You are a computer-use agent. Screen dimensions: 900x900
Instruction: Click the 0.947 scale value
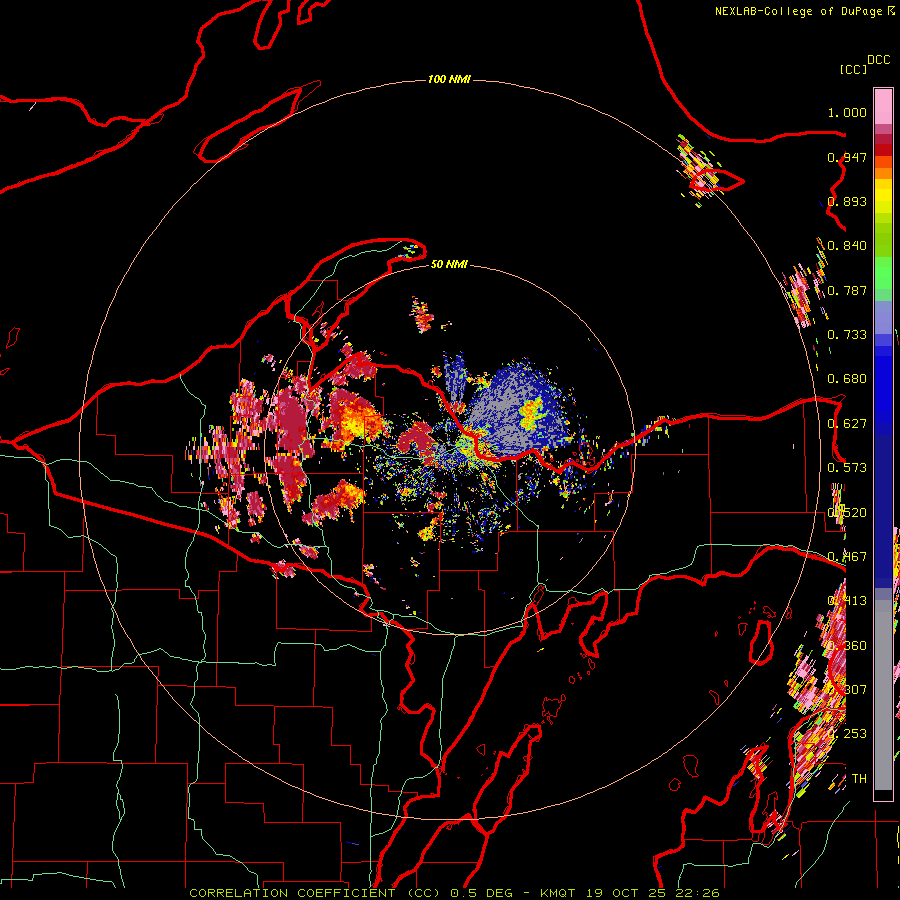pyautogui.click(x=847, y=157)
